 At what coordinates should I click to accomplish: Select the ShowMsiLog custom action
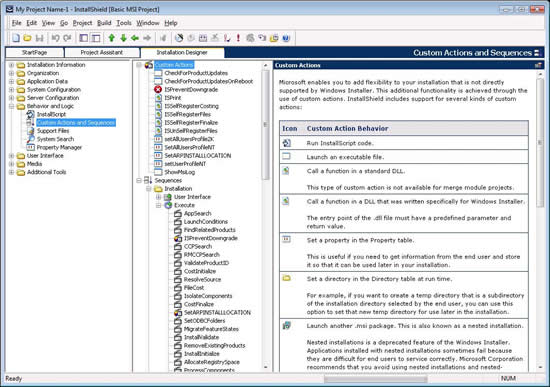[180, 172]
